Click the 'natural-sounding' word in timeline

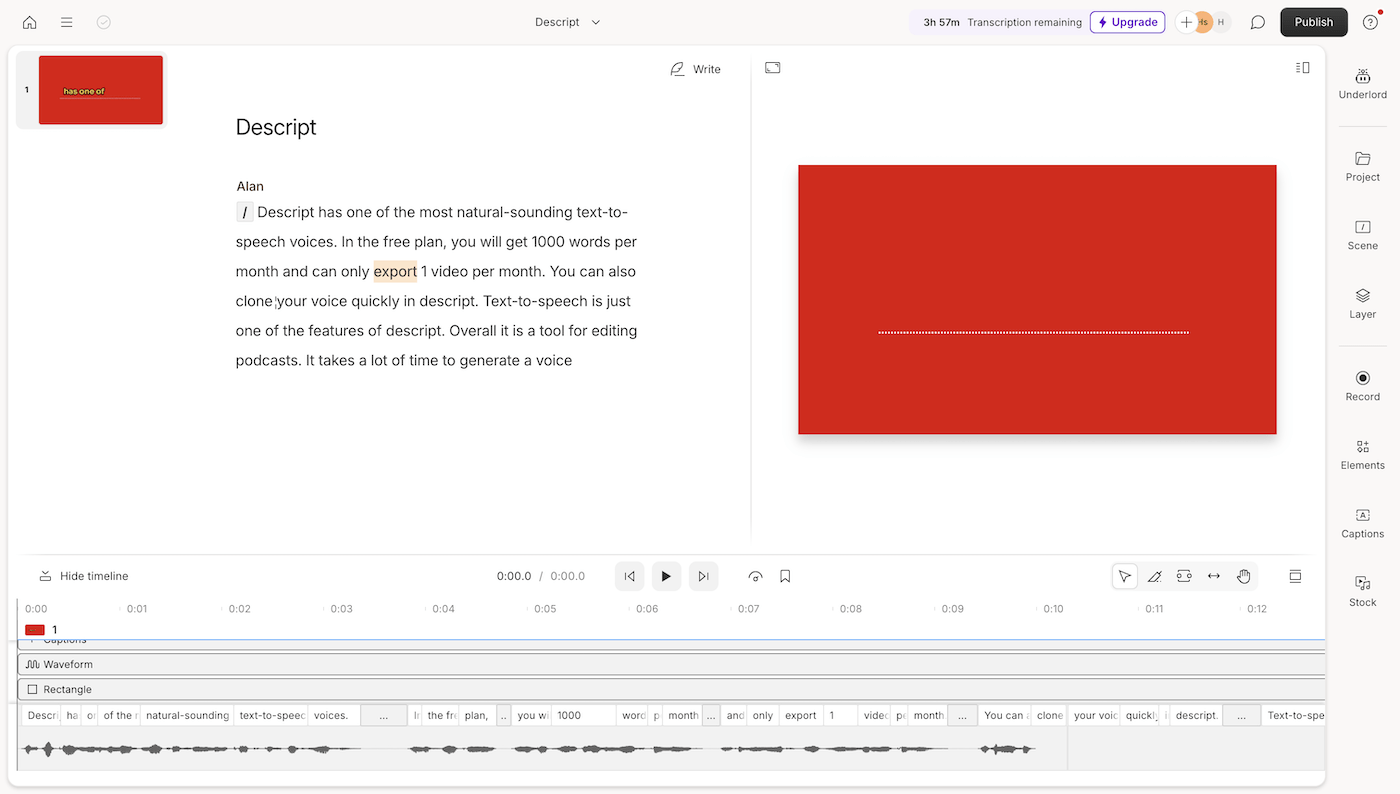coord(187,715)
